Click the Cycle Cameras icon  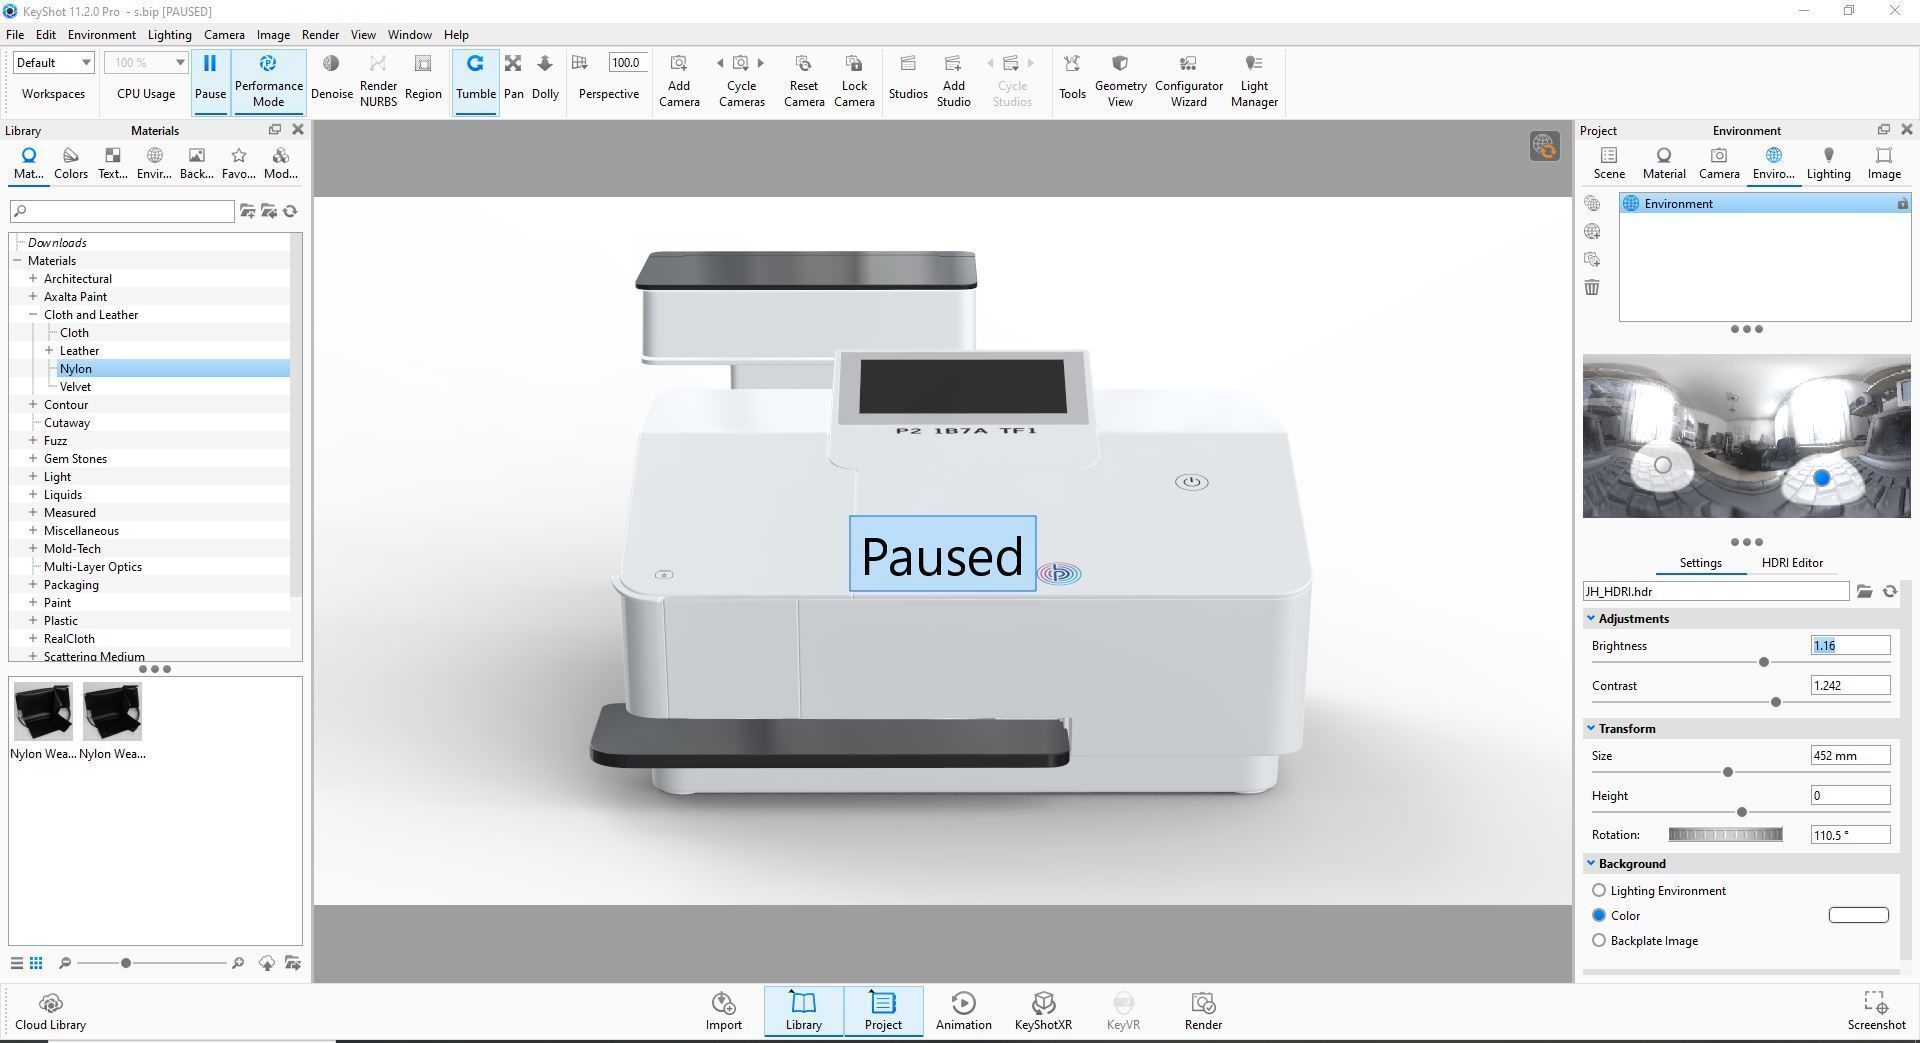click(741, 63)
